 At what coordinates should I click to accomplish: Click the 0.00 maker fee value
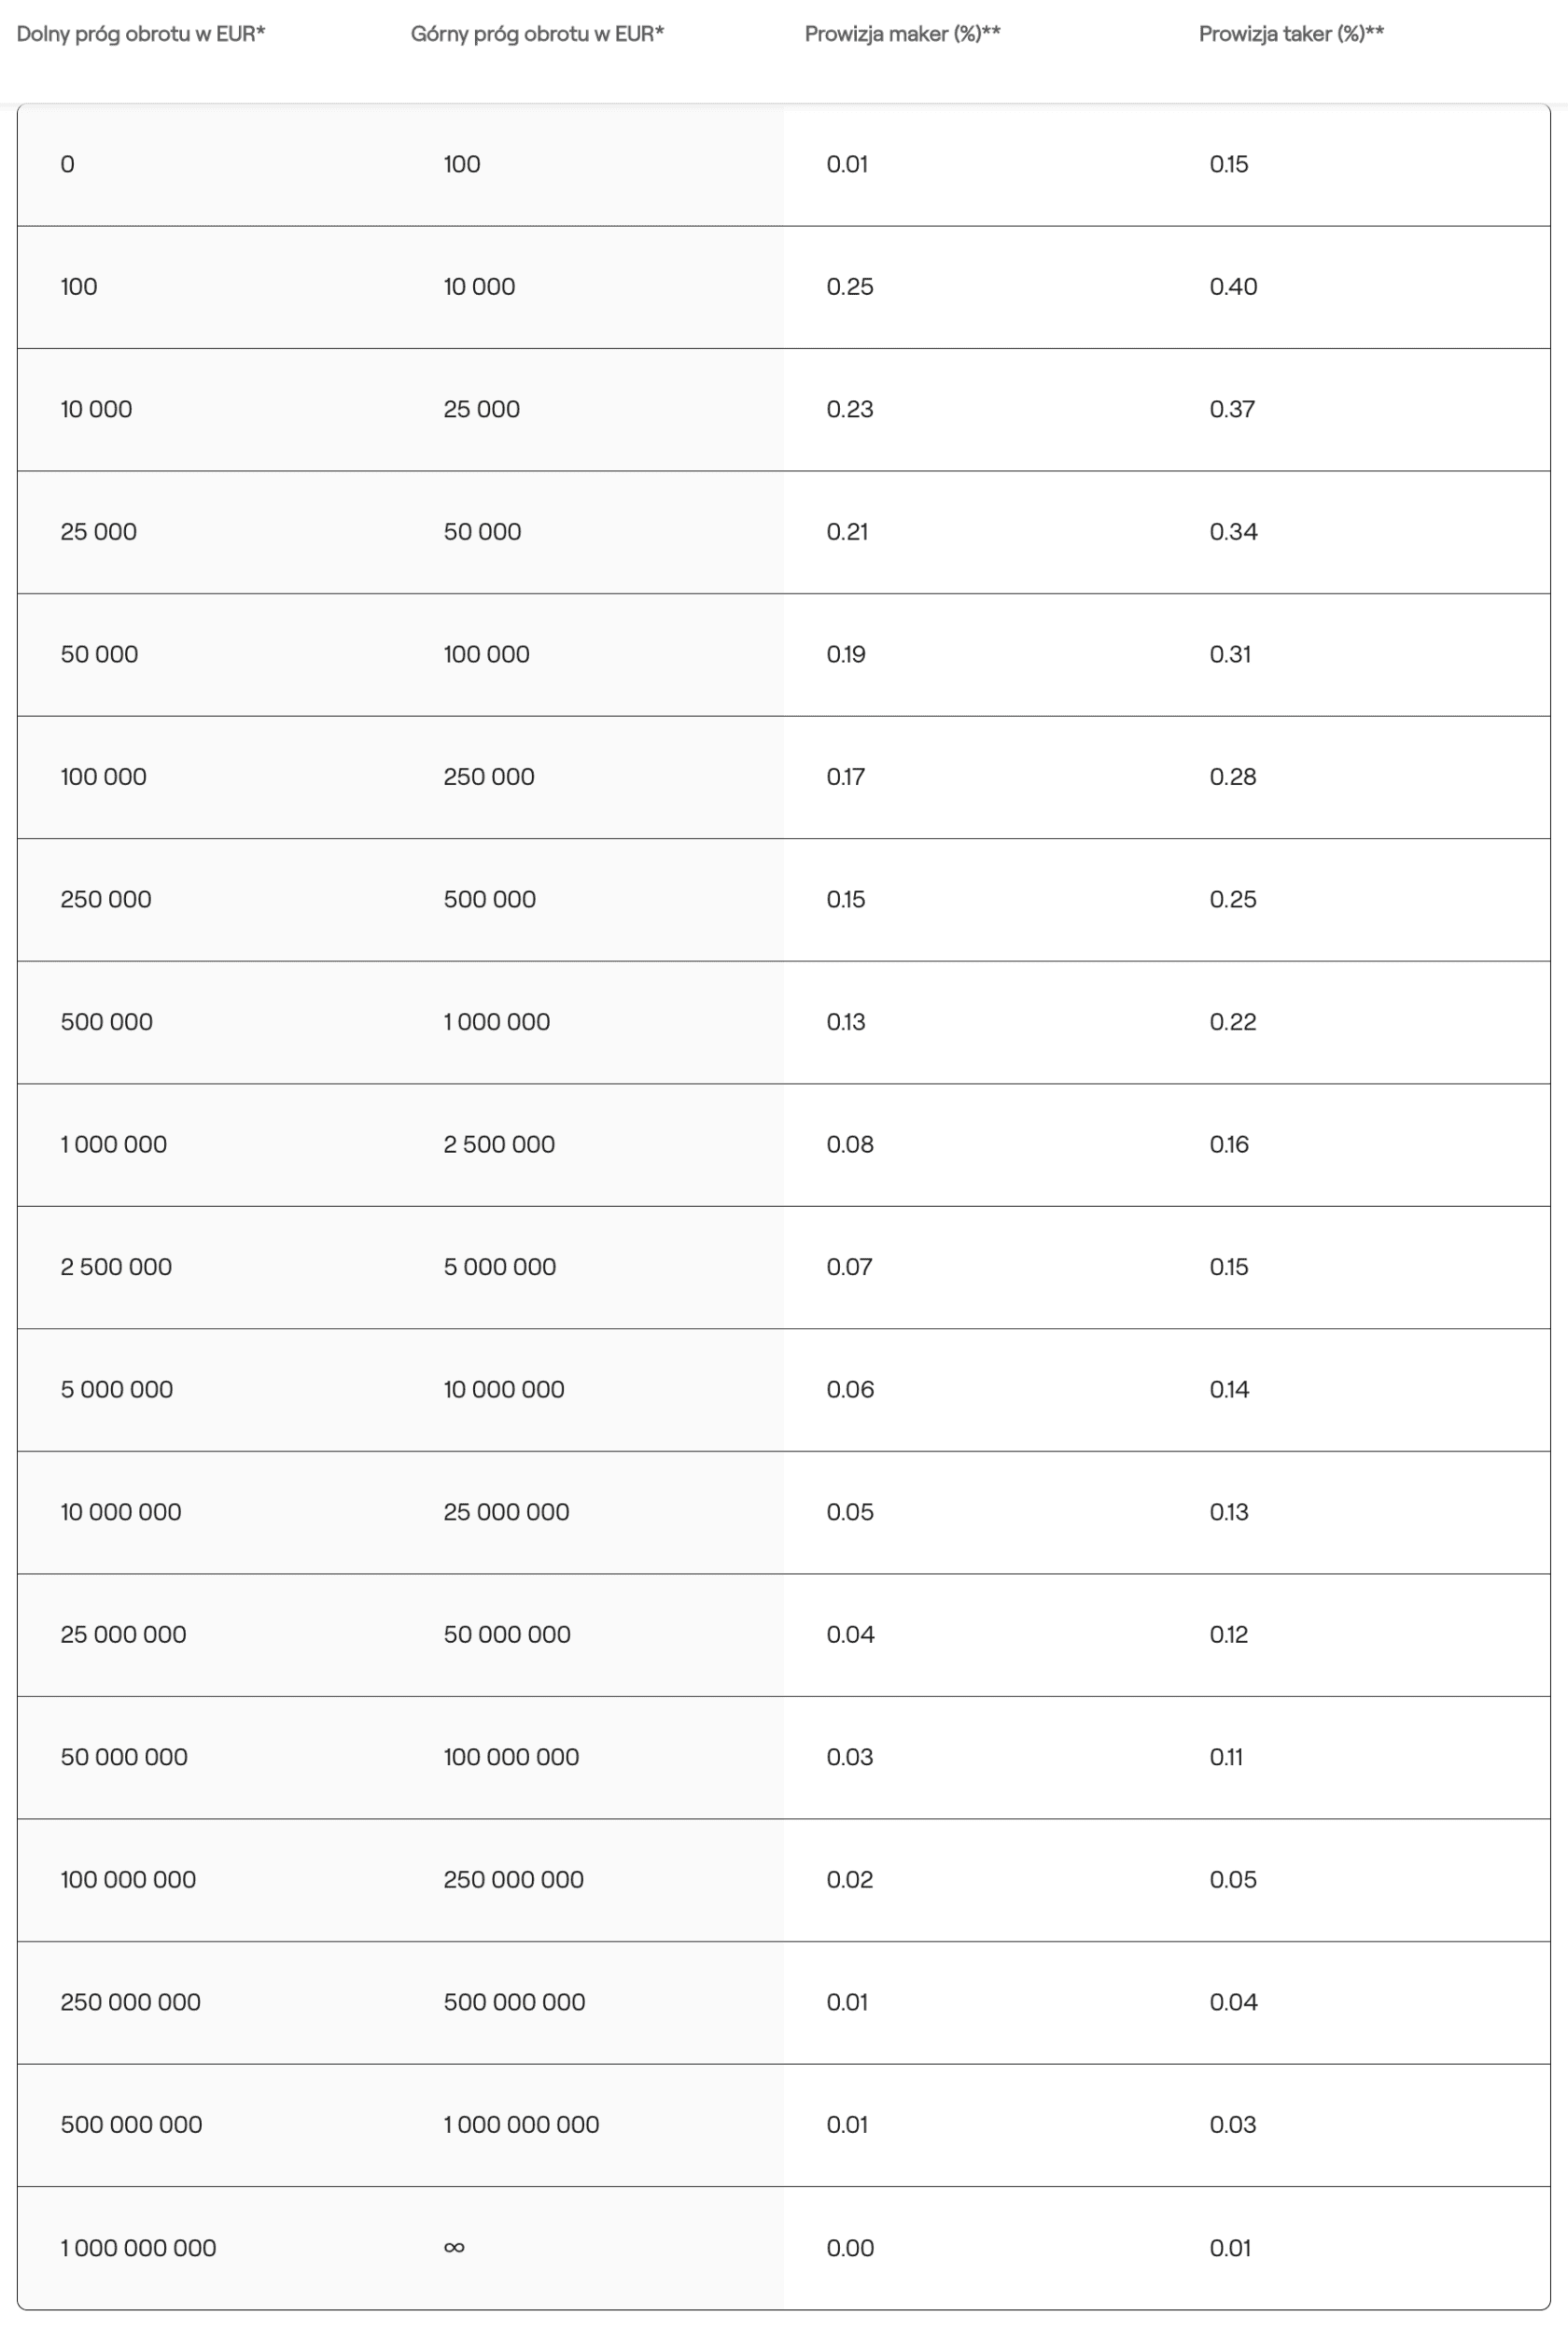(849, 2247)
